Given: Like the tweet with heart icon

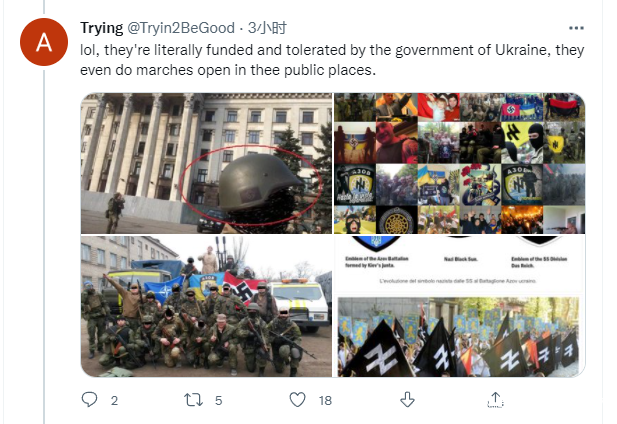Looking at the screenshot, I should (x=297, y=400).
